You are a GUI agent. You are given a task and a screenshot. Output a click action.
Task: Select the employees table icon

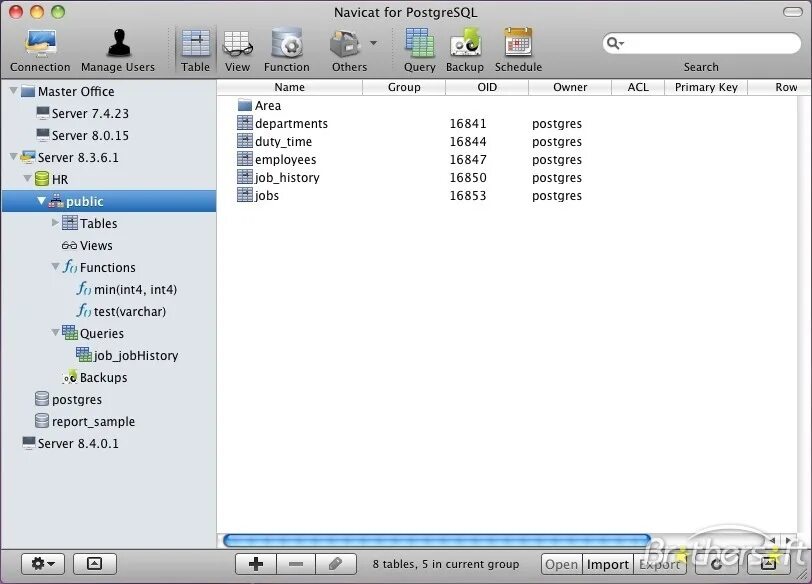pos(244,159)
